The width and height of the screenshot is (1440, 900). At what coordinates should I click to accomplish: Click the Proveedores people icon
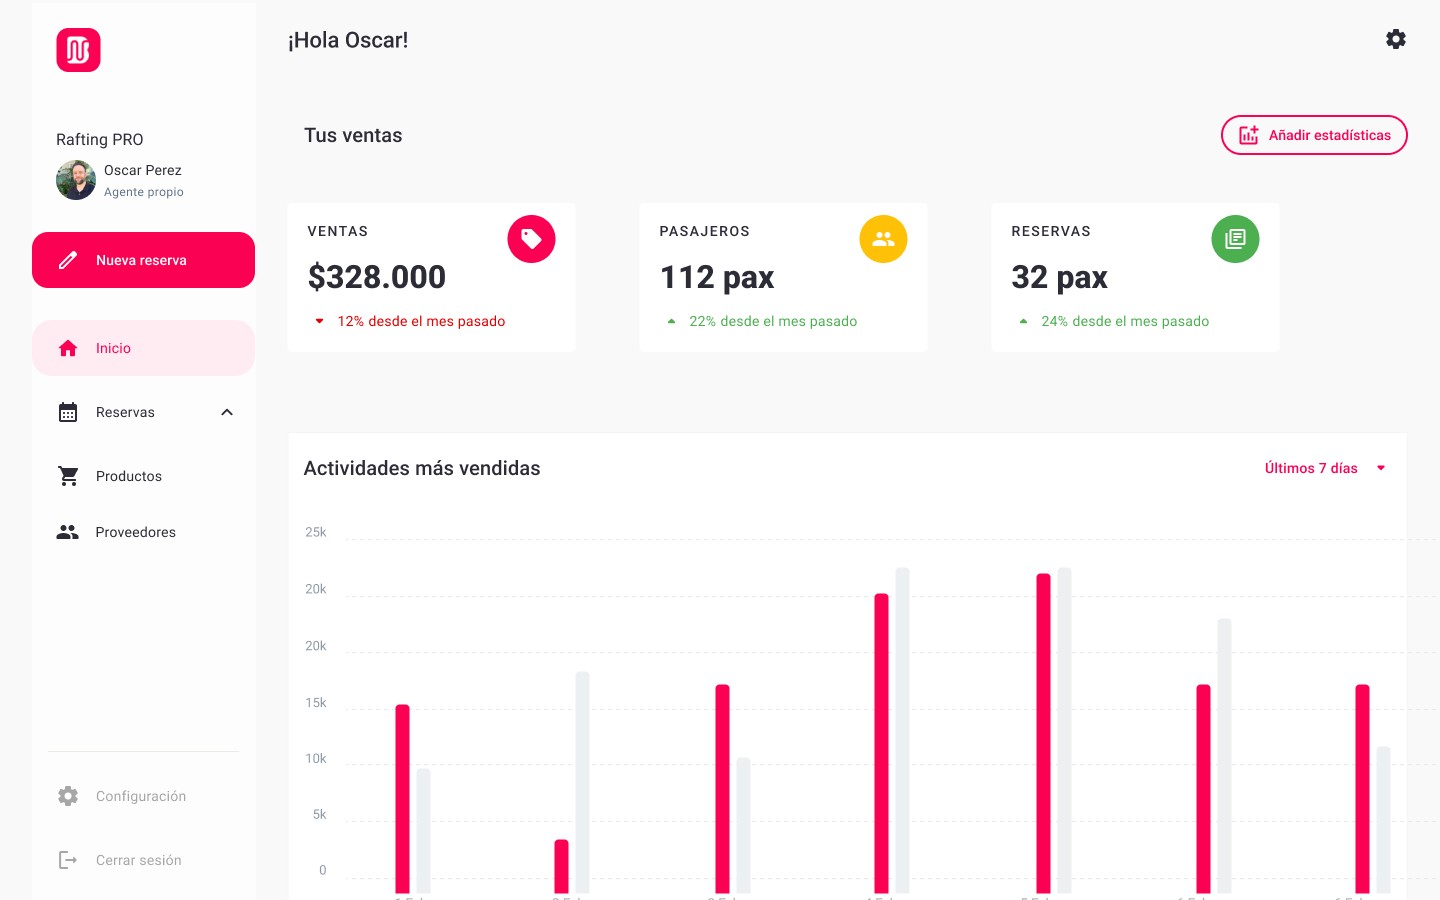click(x=68, y=532)
